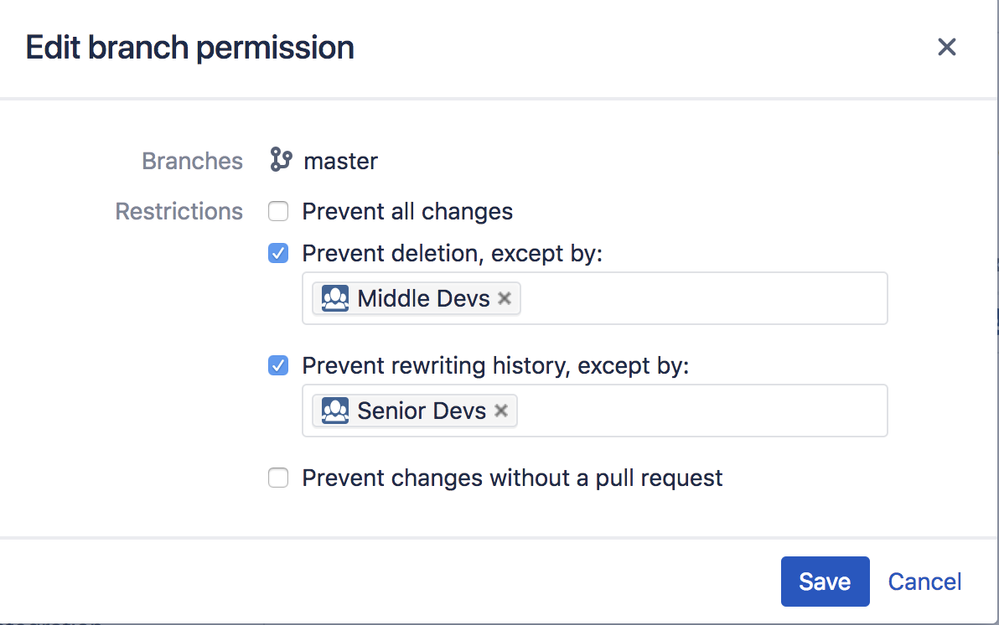Remove Middle Devs using its x icon
Image resolution: width=999 pixels, height=625 pixels.
(505, 298)
